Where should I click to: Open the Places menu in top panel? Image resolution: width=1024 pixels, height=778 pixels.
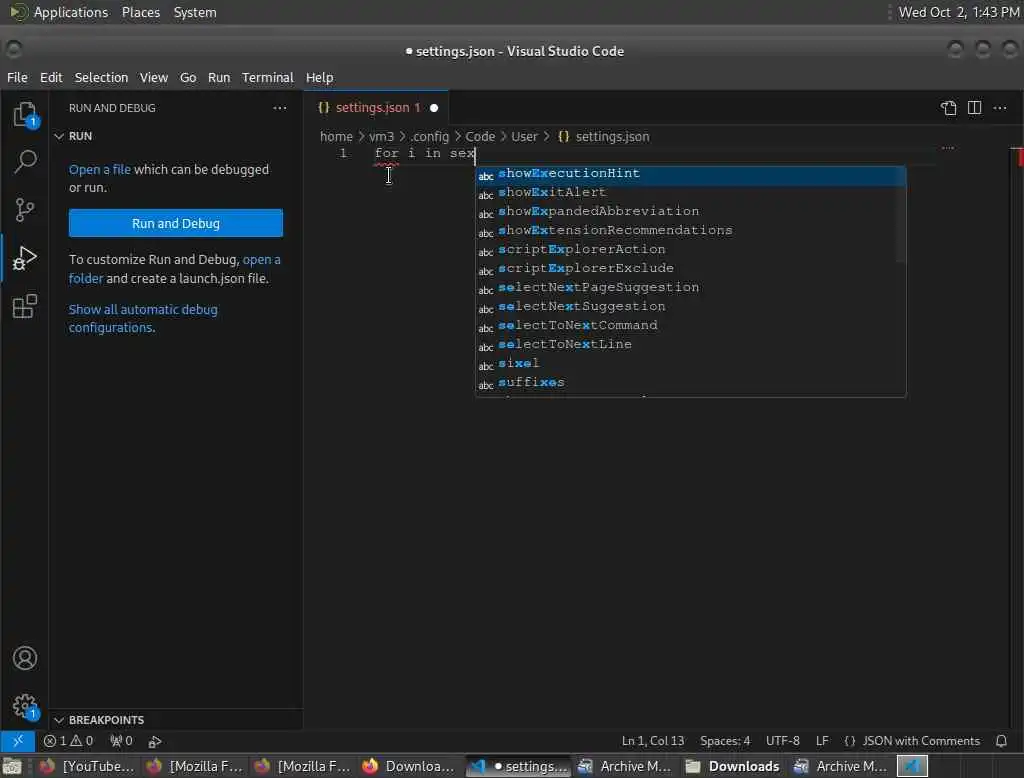click(x=140, y=12)
